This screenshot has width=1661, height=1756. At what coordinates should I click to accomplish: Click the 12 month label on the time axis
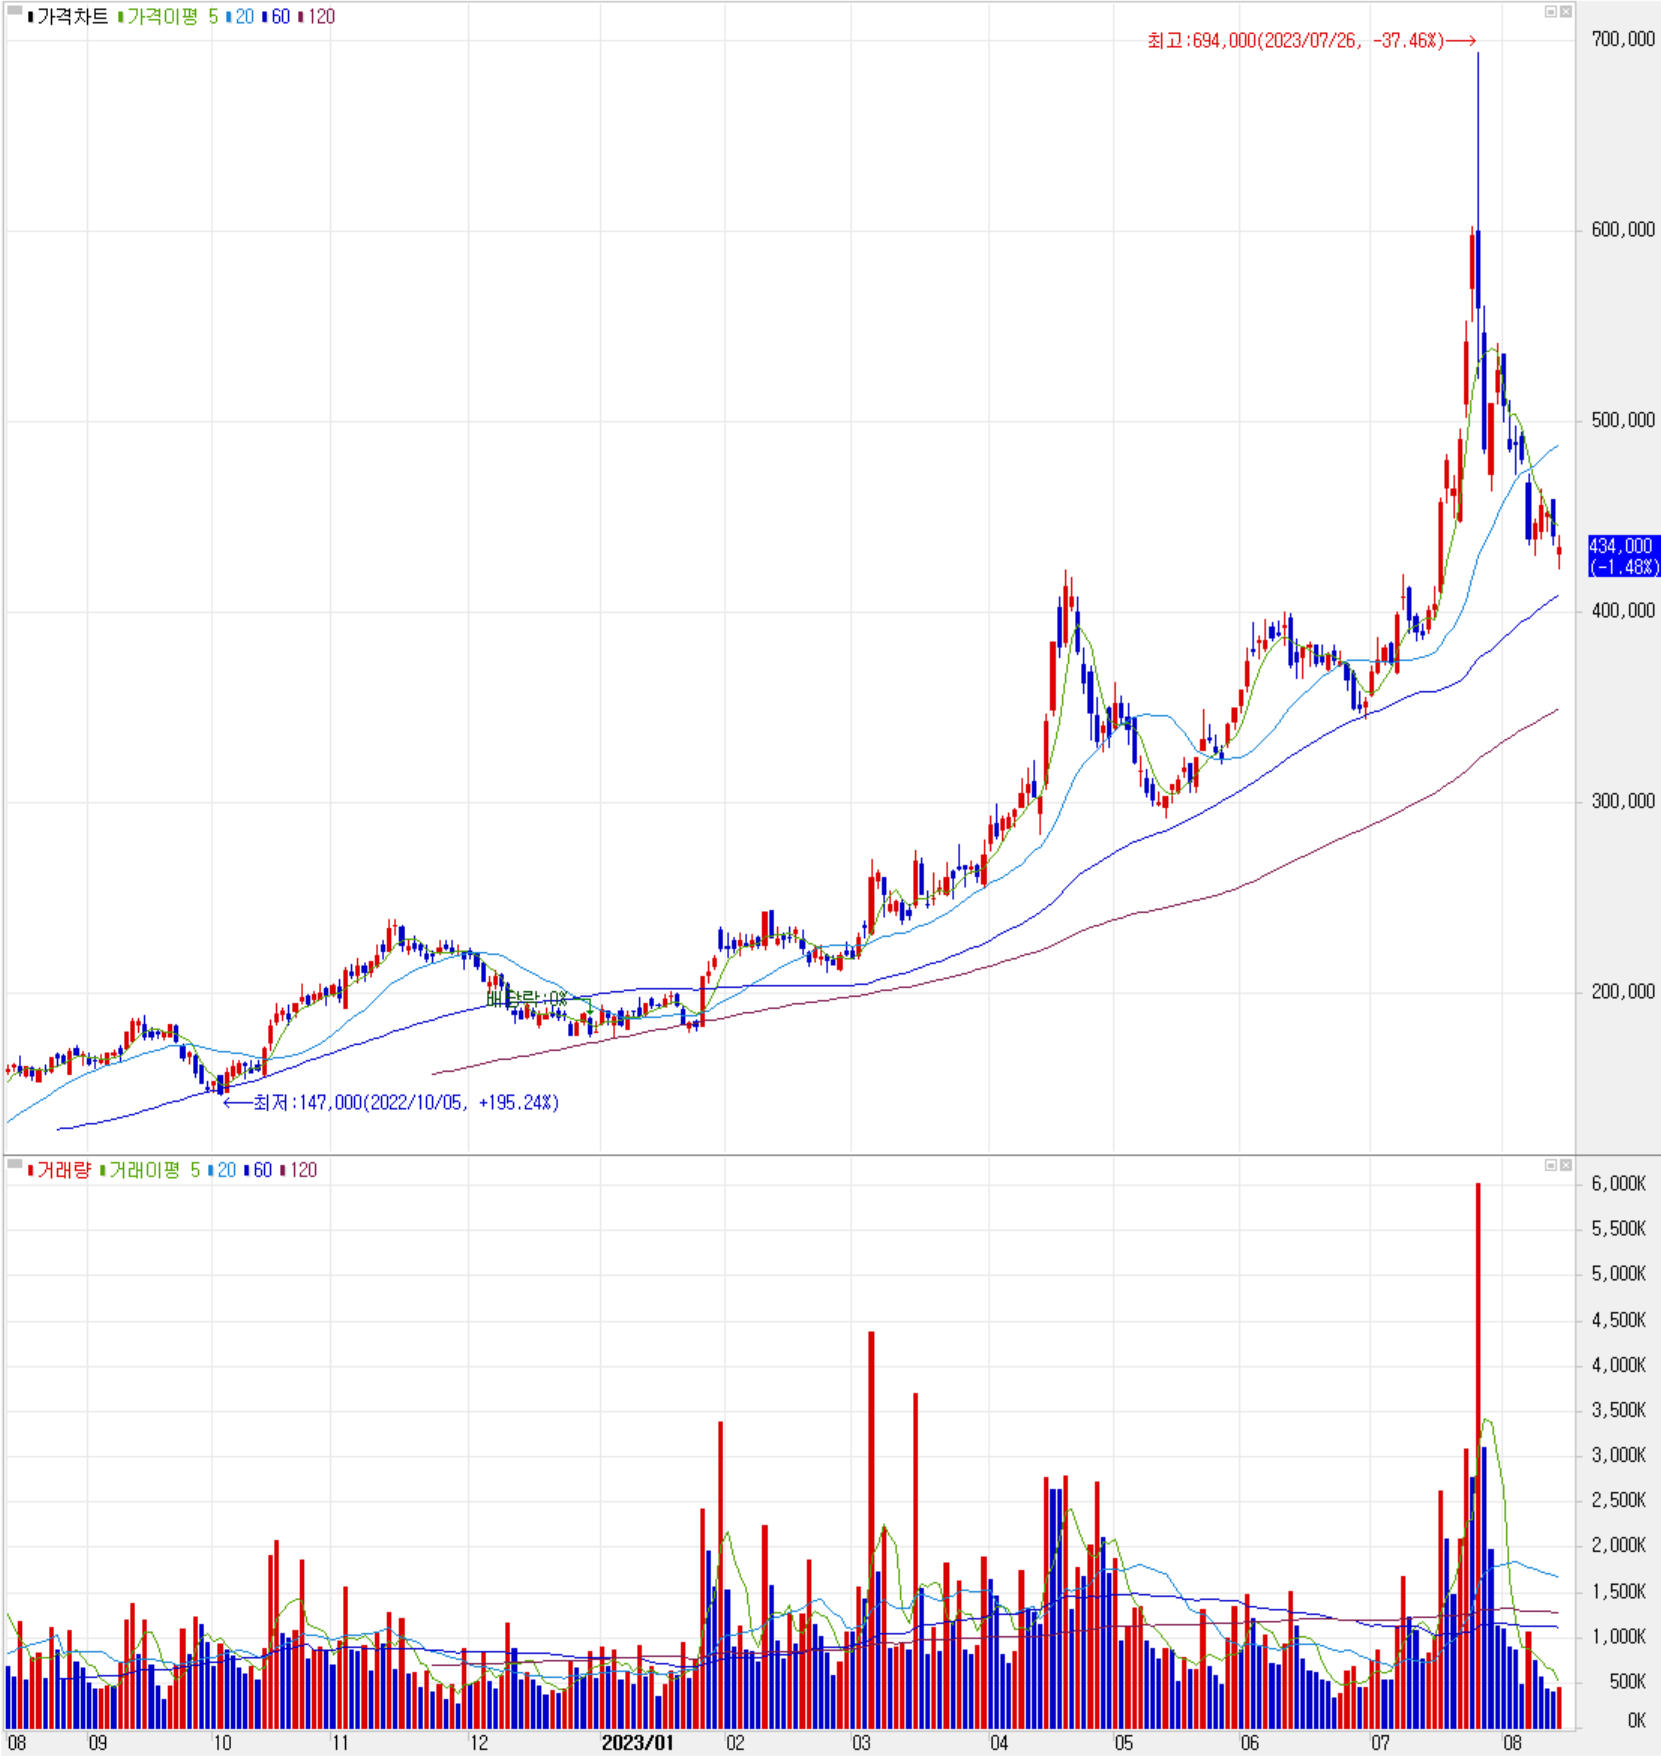(479, 1743)
